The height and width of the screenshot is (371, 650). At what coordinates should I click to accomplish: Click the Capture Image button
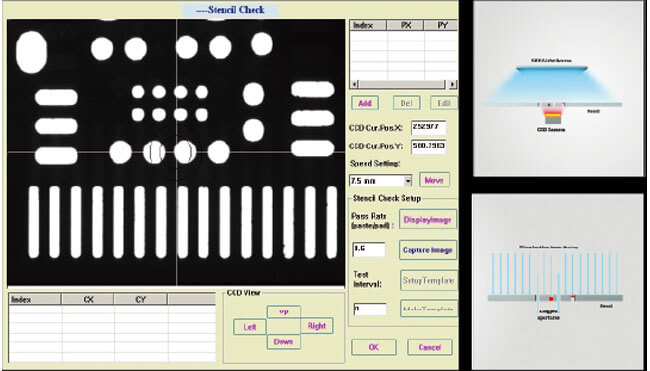point(428,250)
